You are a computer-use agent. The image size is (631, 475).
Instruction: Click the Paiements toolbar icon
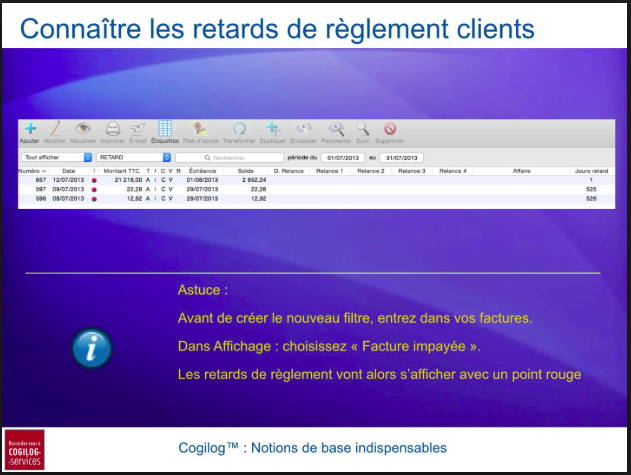tap(337, 129)
